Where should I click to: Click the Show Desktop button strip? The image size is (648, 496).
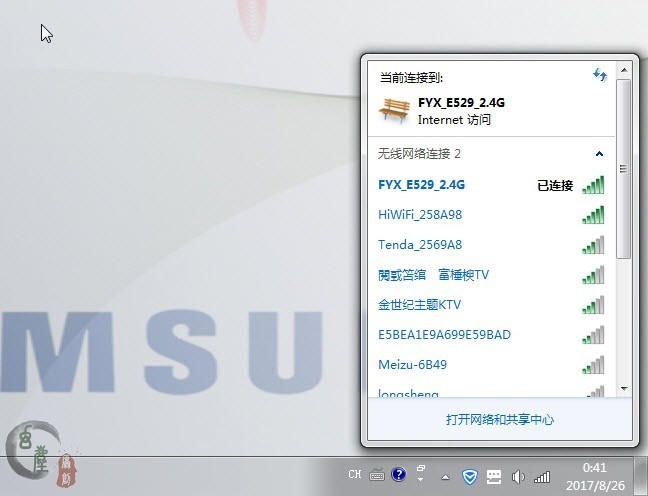coord(640,477)
